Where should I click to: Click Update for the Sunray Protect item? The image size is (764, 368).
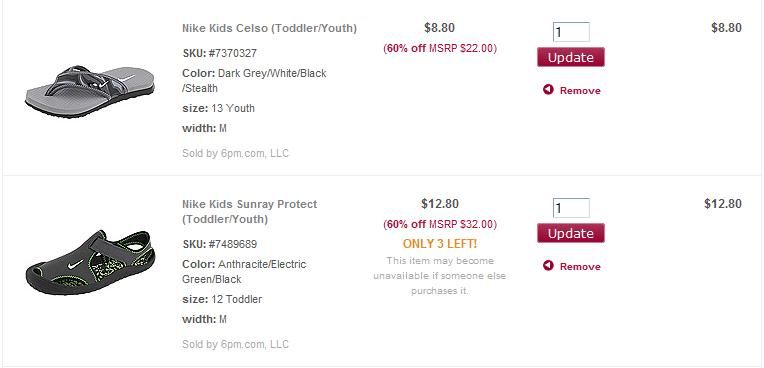[x=571, y=233]
